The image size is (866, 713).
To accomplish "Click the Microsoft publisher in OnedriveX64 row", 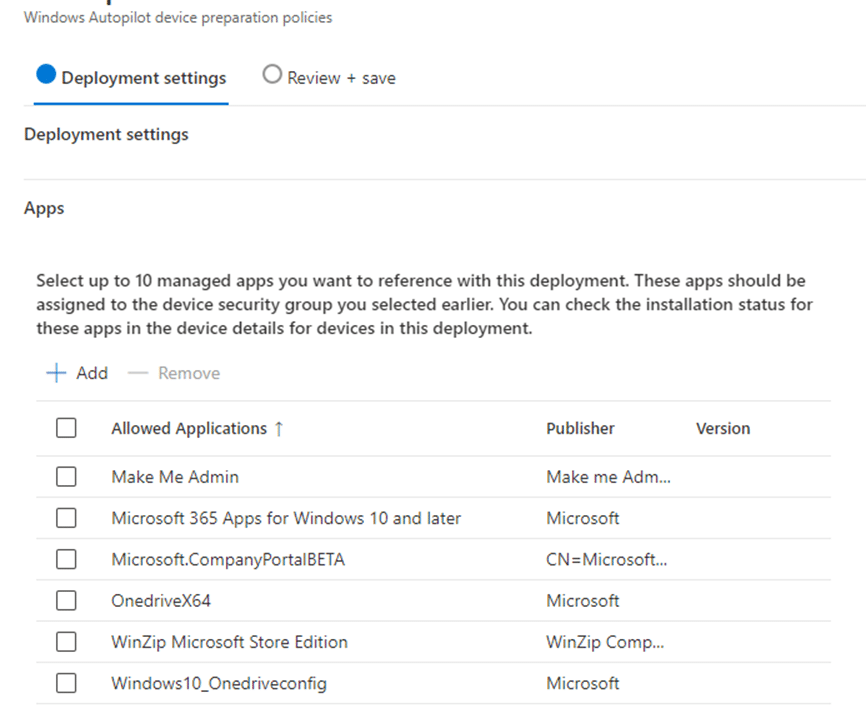I will pyautogui.click(x=583, y=600).
